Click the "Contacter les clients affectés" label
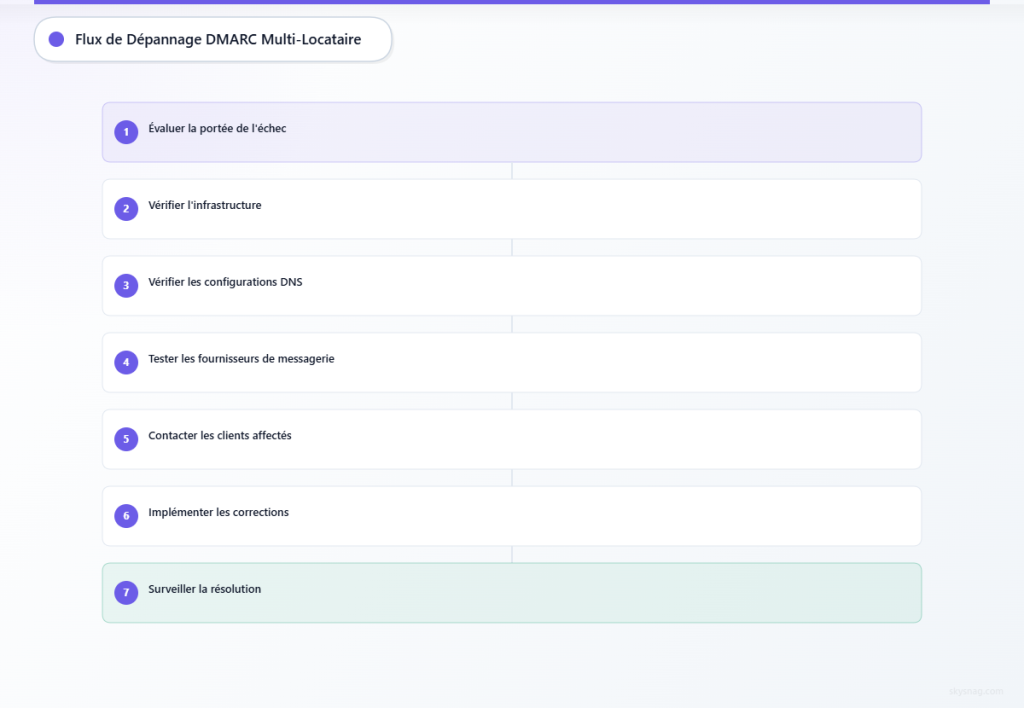Image resolution: width=1024 pixels, height=708 pixels. coord(220,436)
